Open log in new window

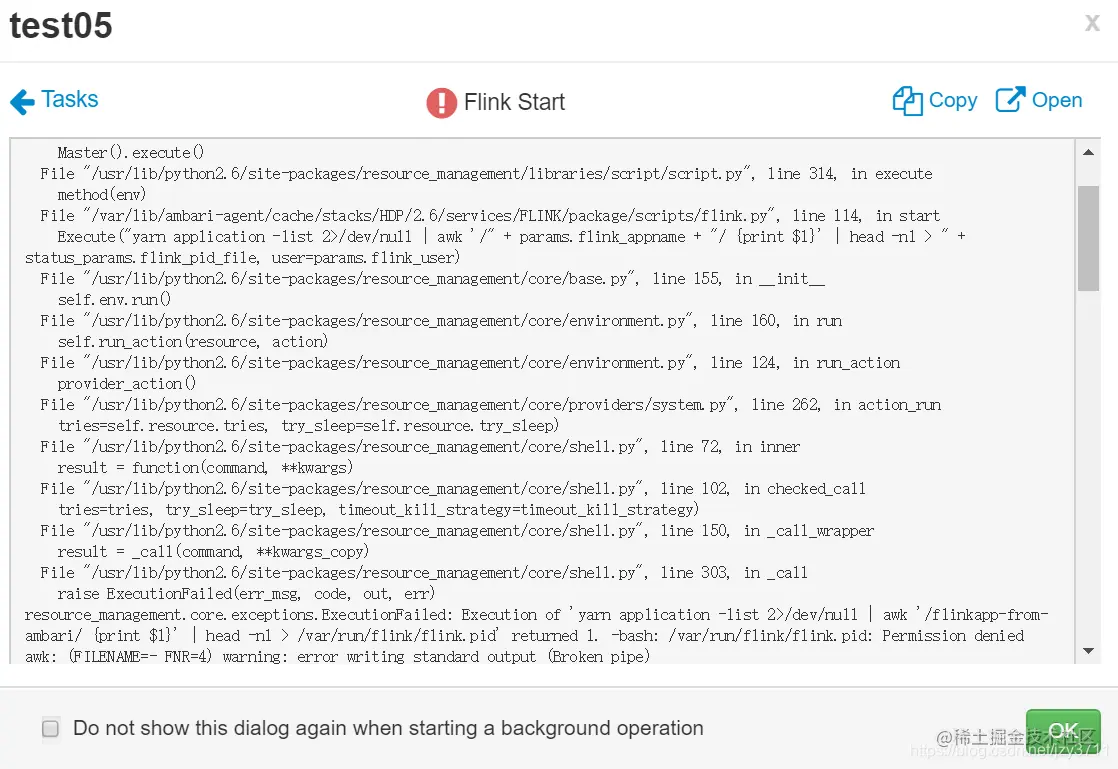coord(1039,100)
